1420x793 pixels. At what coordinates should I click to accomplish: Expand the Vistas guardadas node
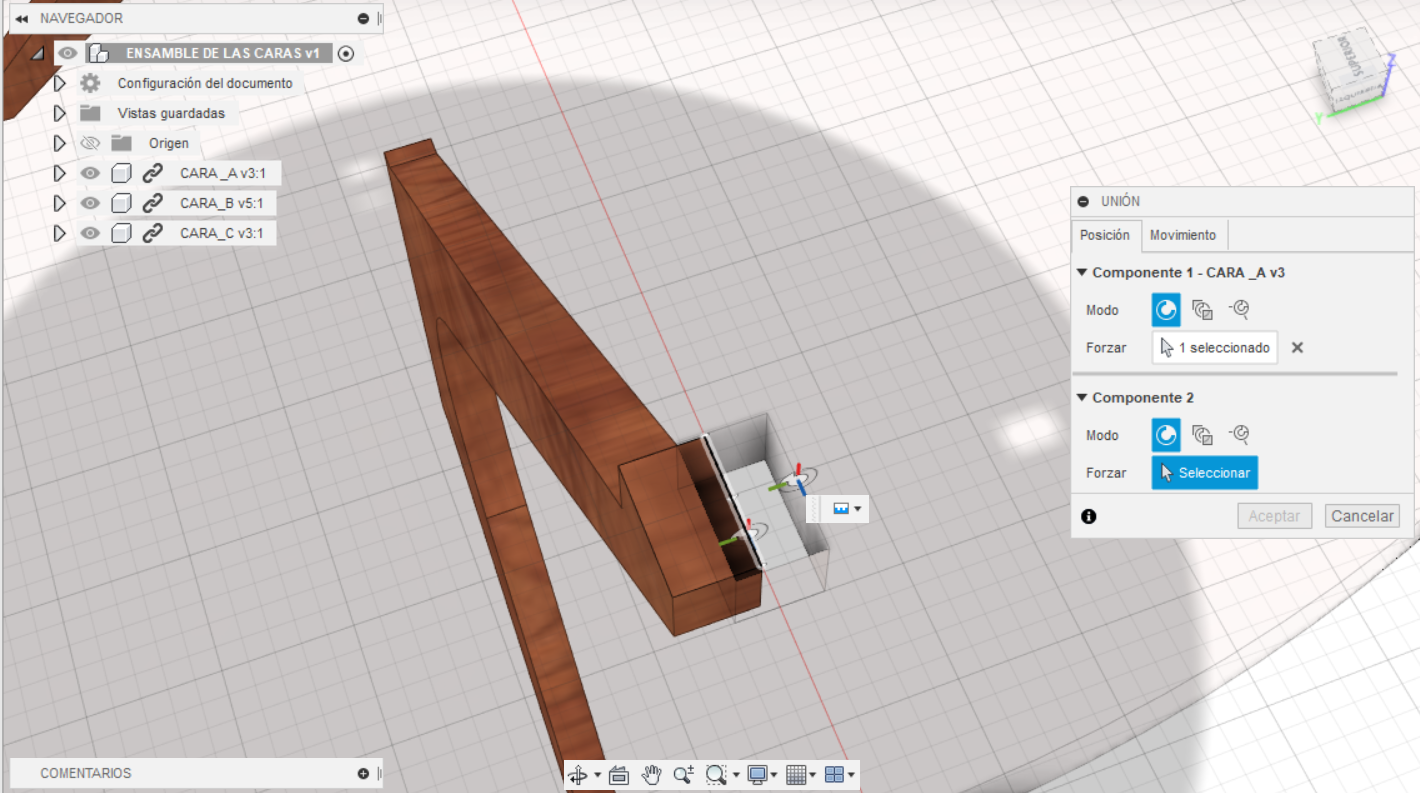59,113
